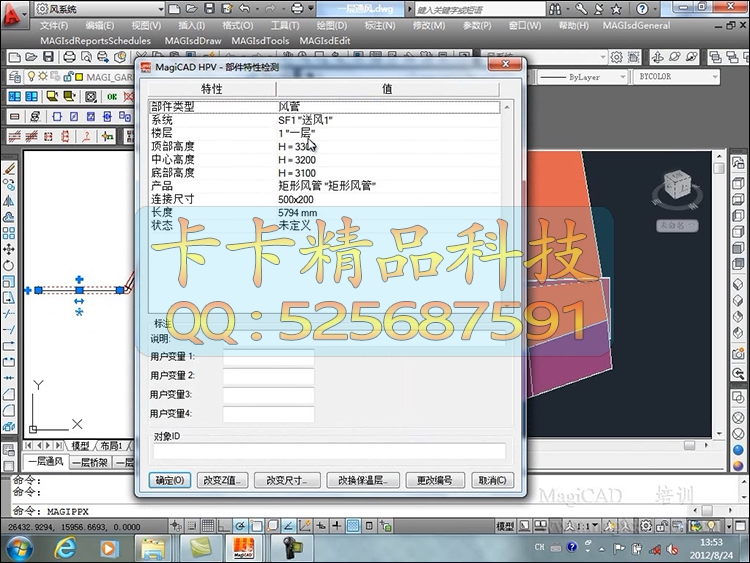Click the 对象ID input field
This screenshot has height=563, width=750.
[x=329, y=451]
